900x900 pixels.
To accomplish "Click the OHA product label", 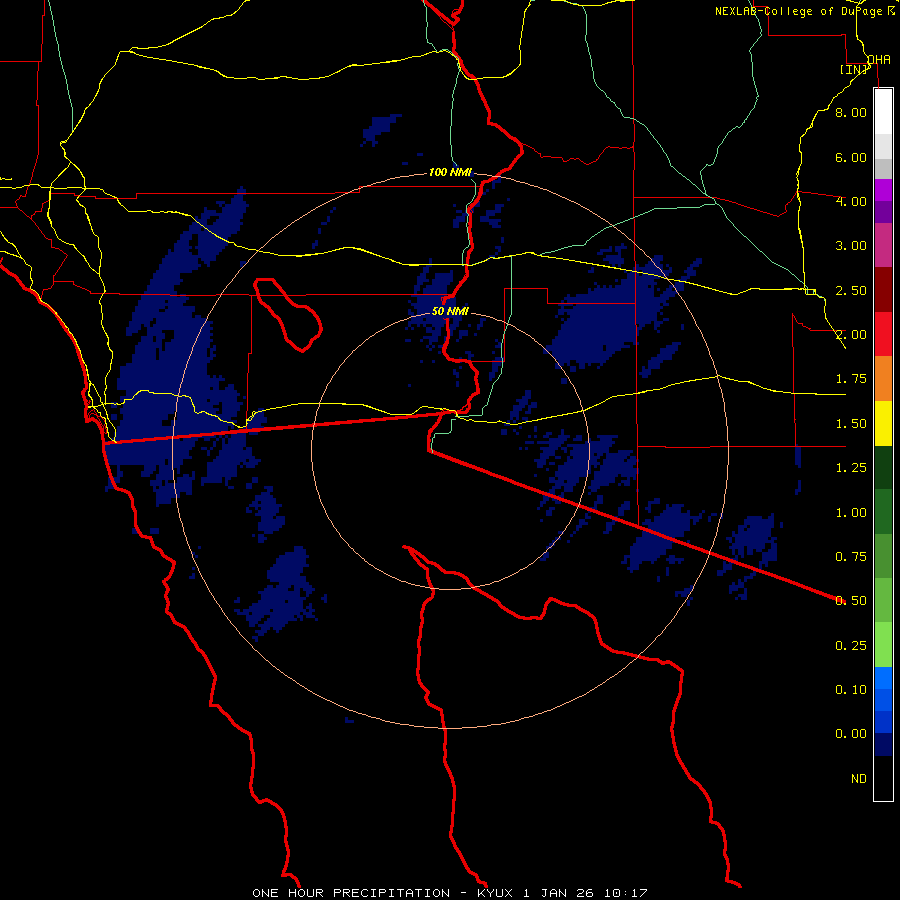I will coord(879,60).
